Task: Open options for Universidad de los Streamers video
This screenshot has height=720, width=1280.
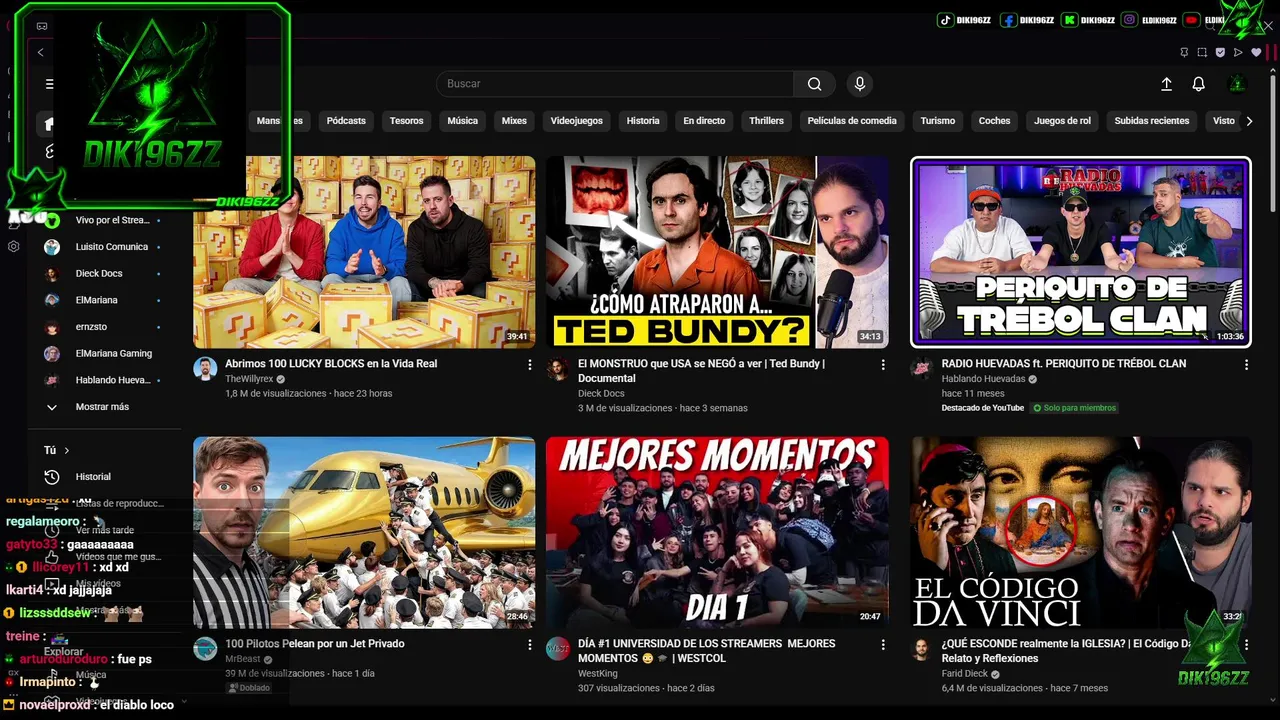Action: 882,645
